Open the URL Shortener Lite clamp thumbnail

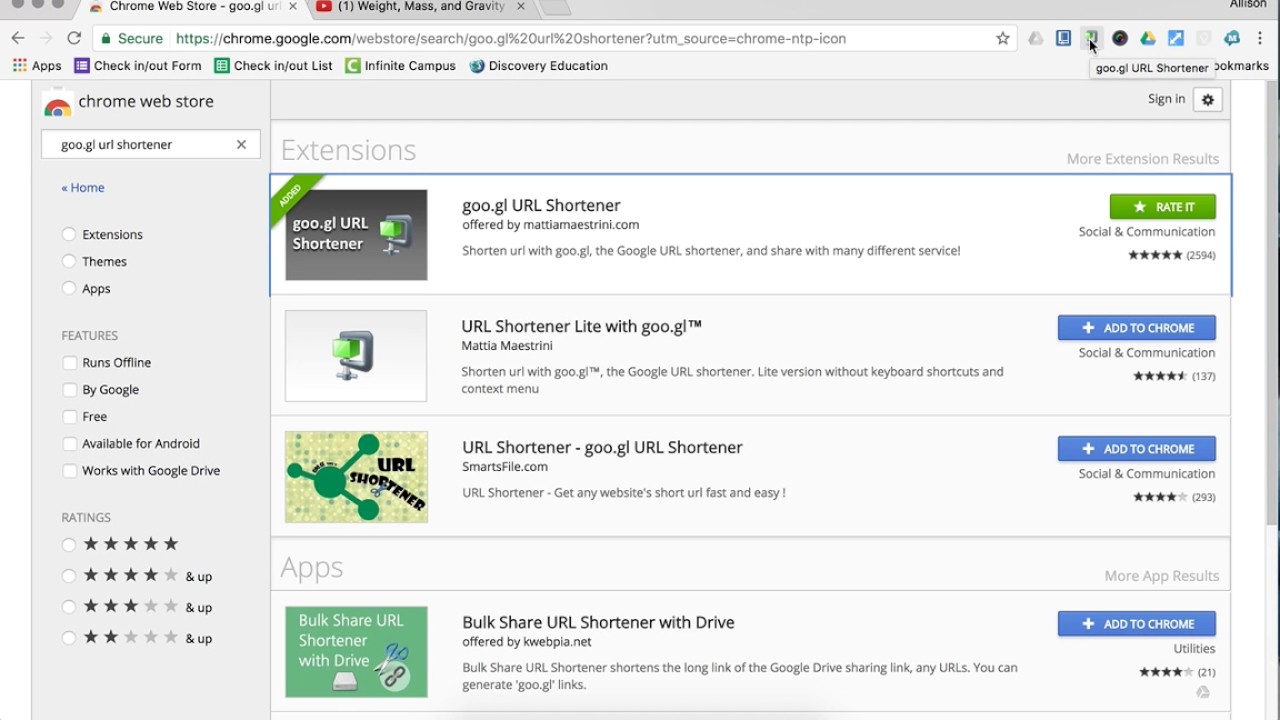coord(356,356)
